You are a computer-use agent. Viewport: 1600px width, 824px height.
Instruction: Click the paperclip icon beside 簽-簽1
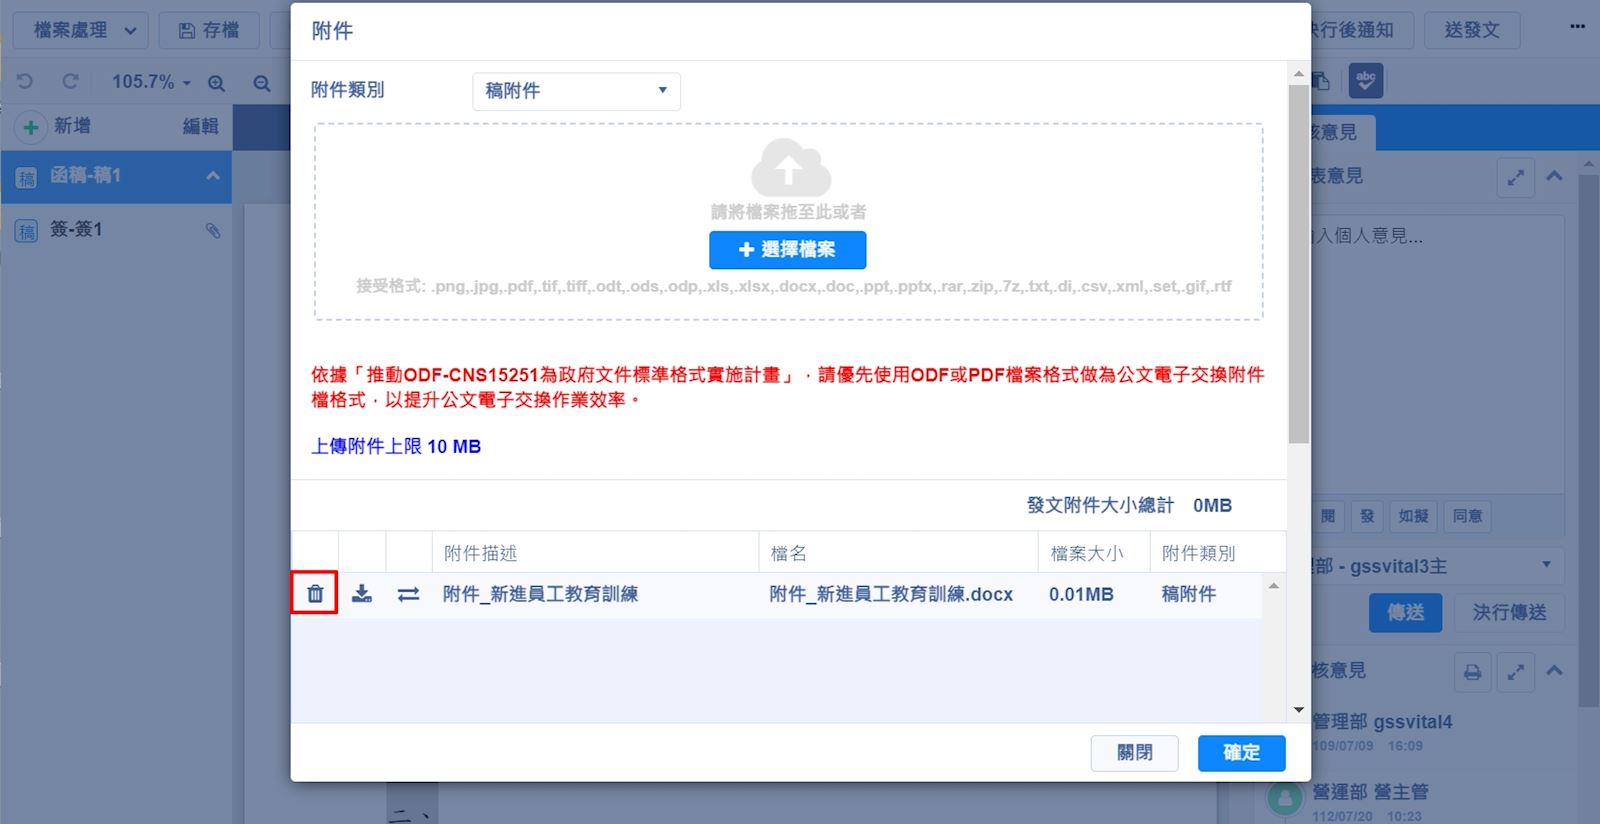point(213,230)
